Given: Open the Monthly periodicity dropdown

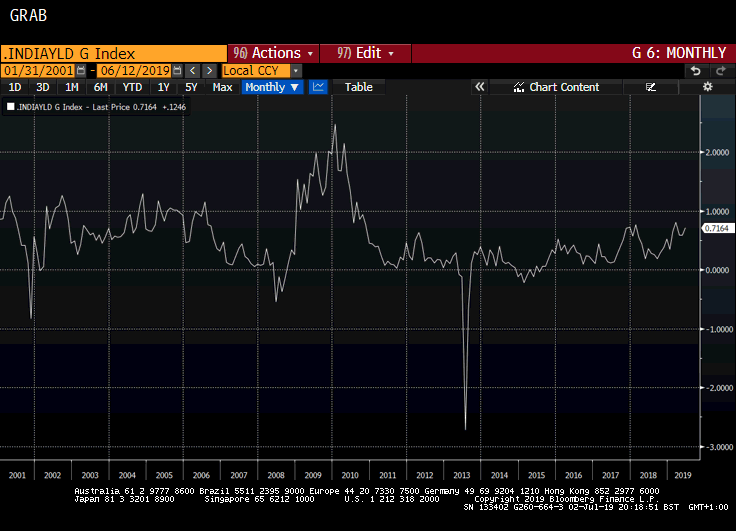Looking at the screenshot, I should click(272, 87).
